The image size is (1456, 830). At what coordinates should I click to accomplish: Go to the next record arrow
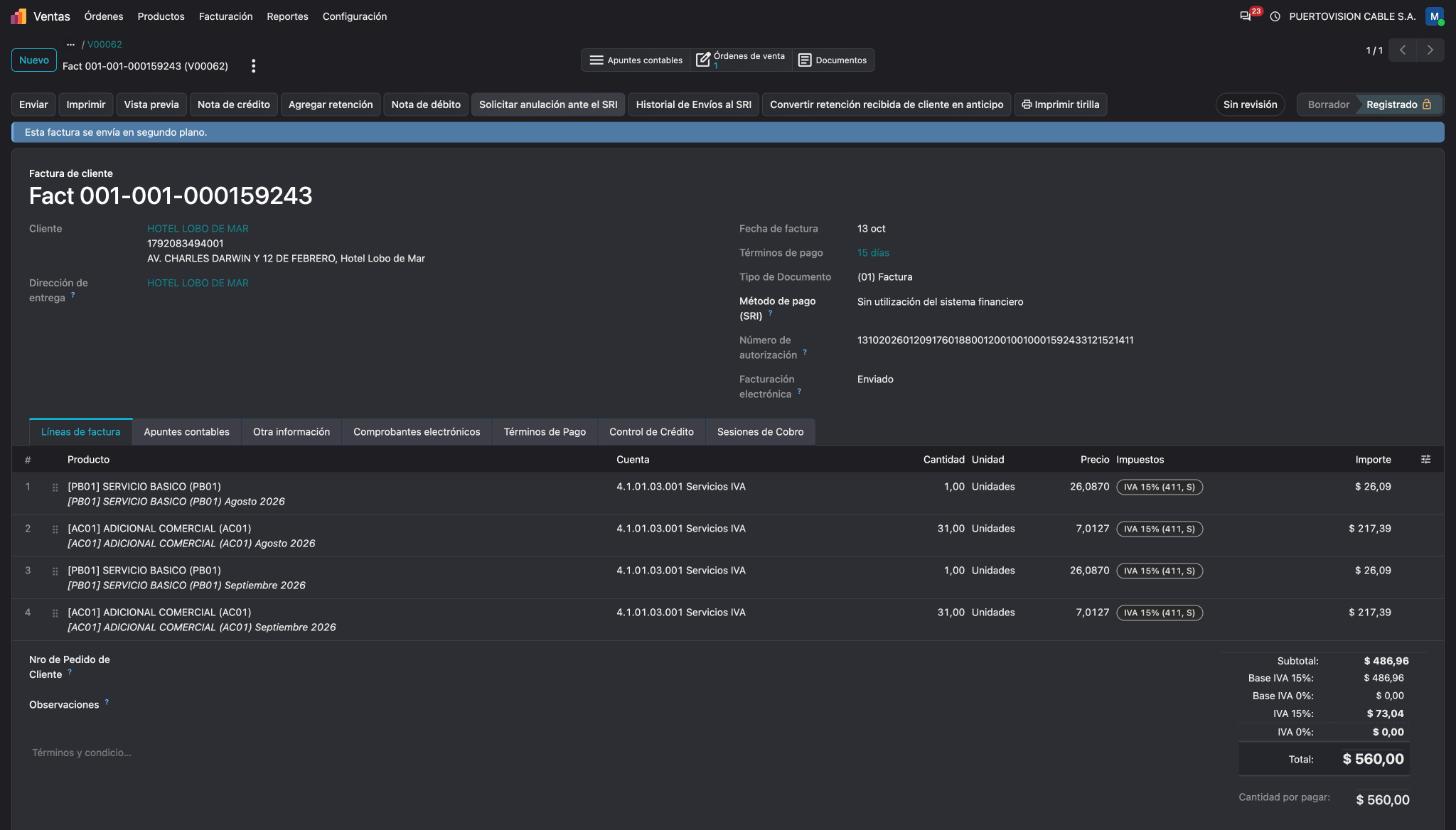pyautogui.click(x=1431, y=50)
